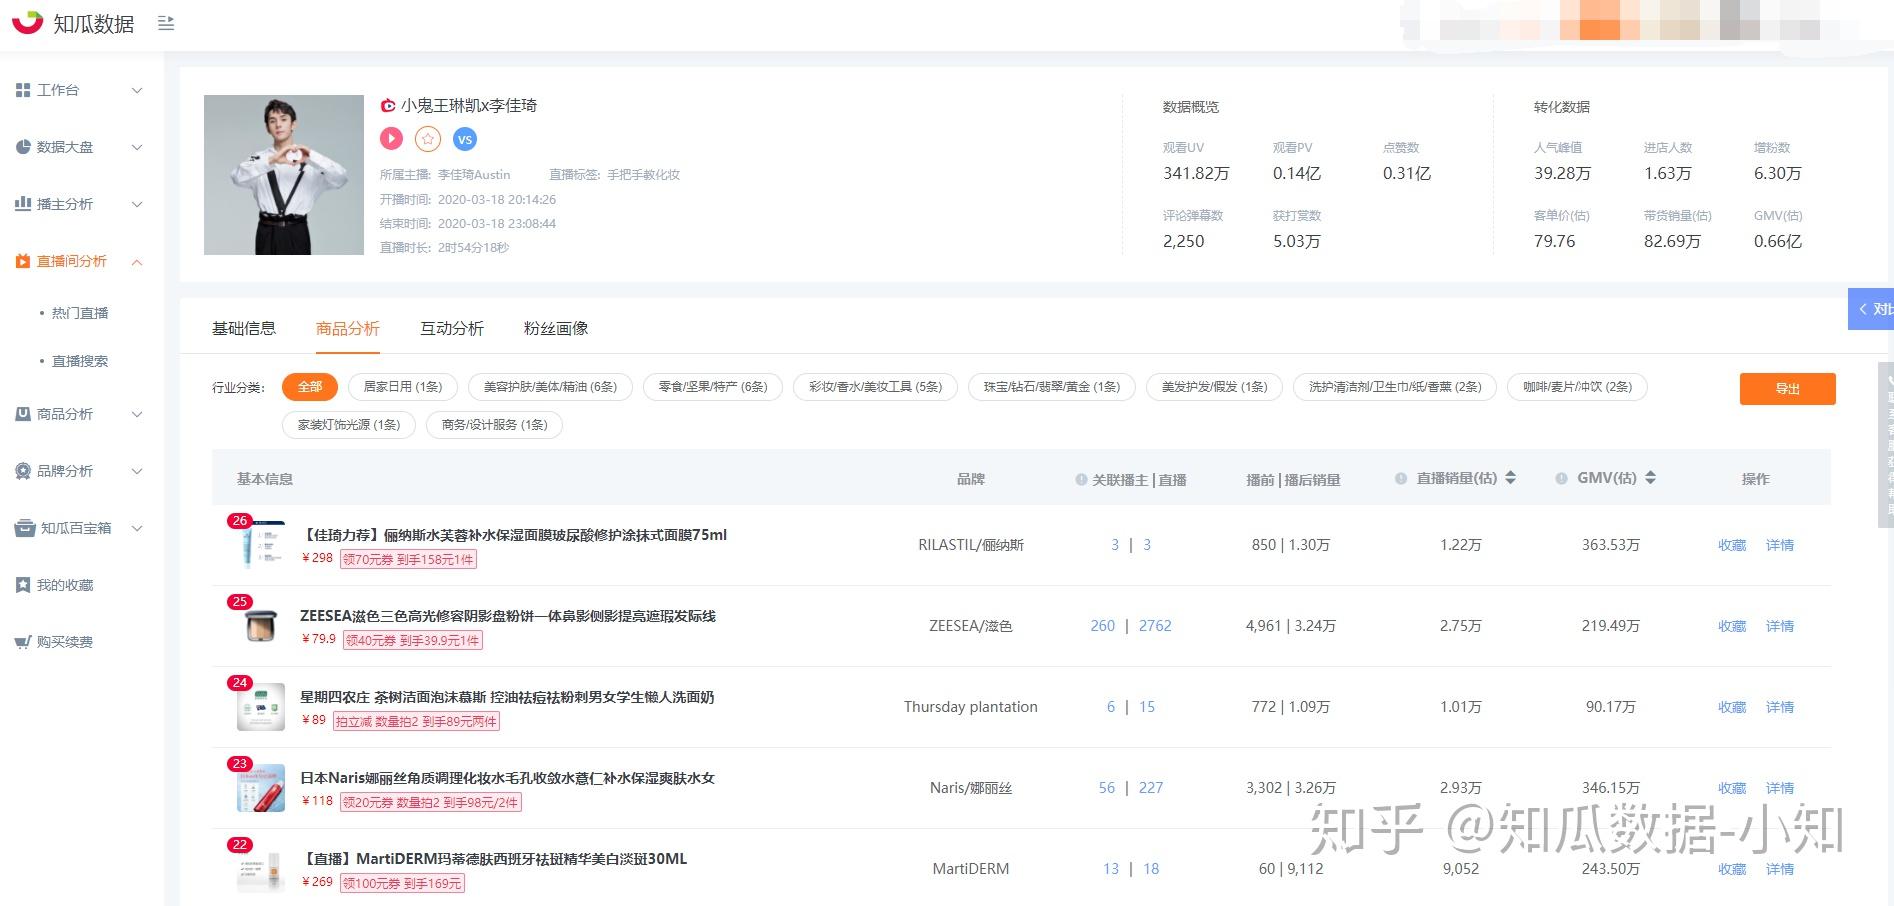1894x906 pixels.
Task: Click the orange 导出 button
Action: point(1787,389)
